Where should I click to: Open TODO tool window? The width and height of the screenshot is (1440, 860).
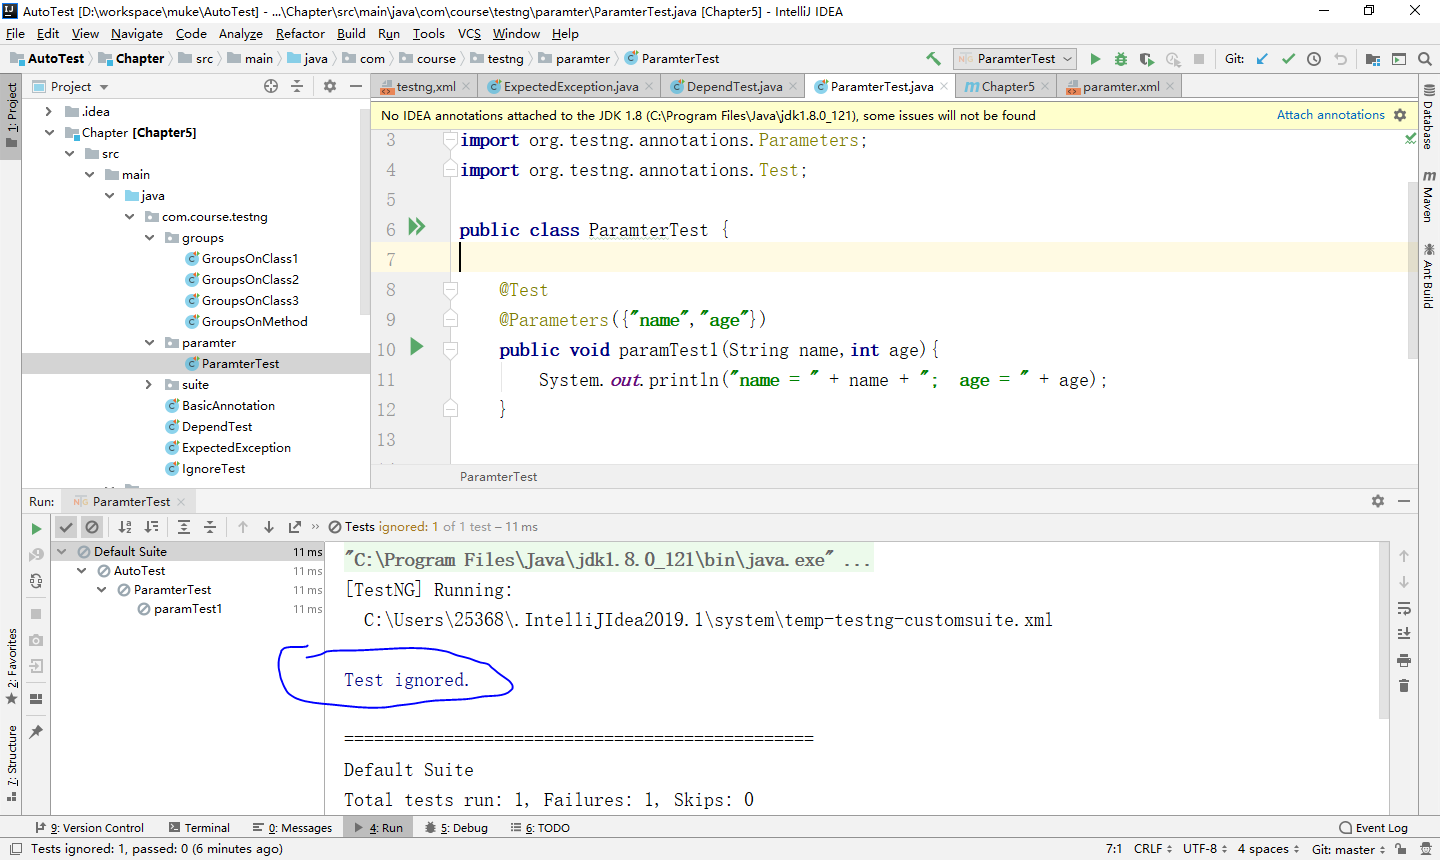point(541,828)
